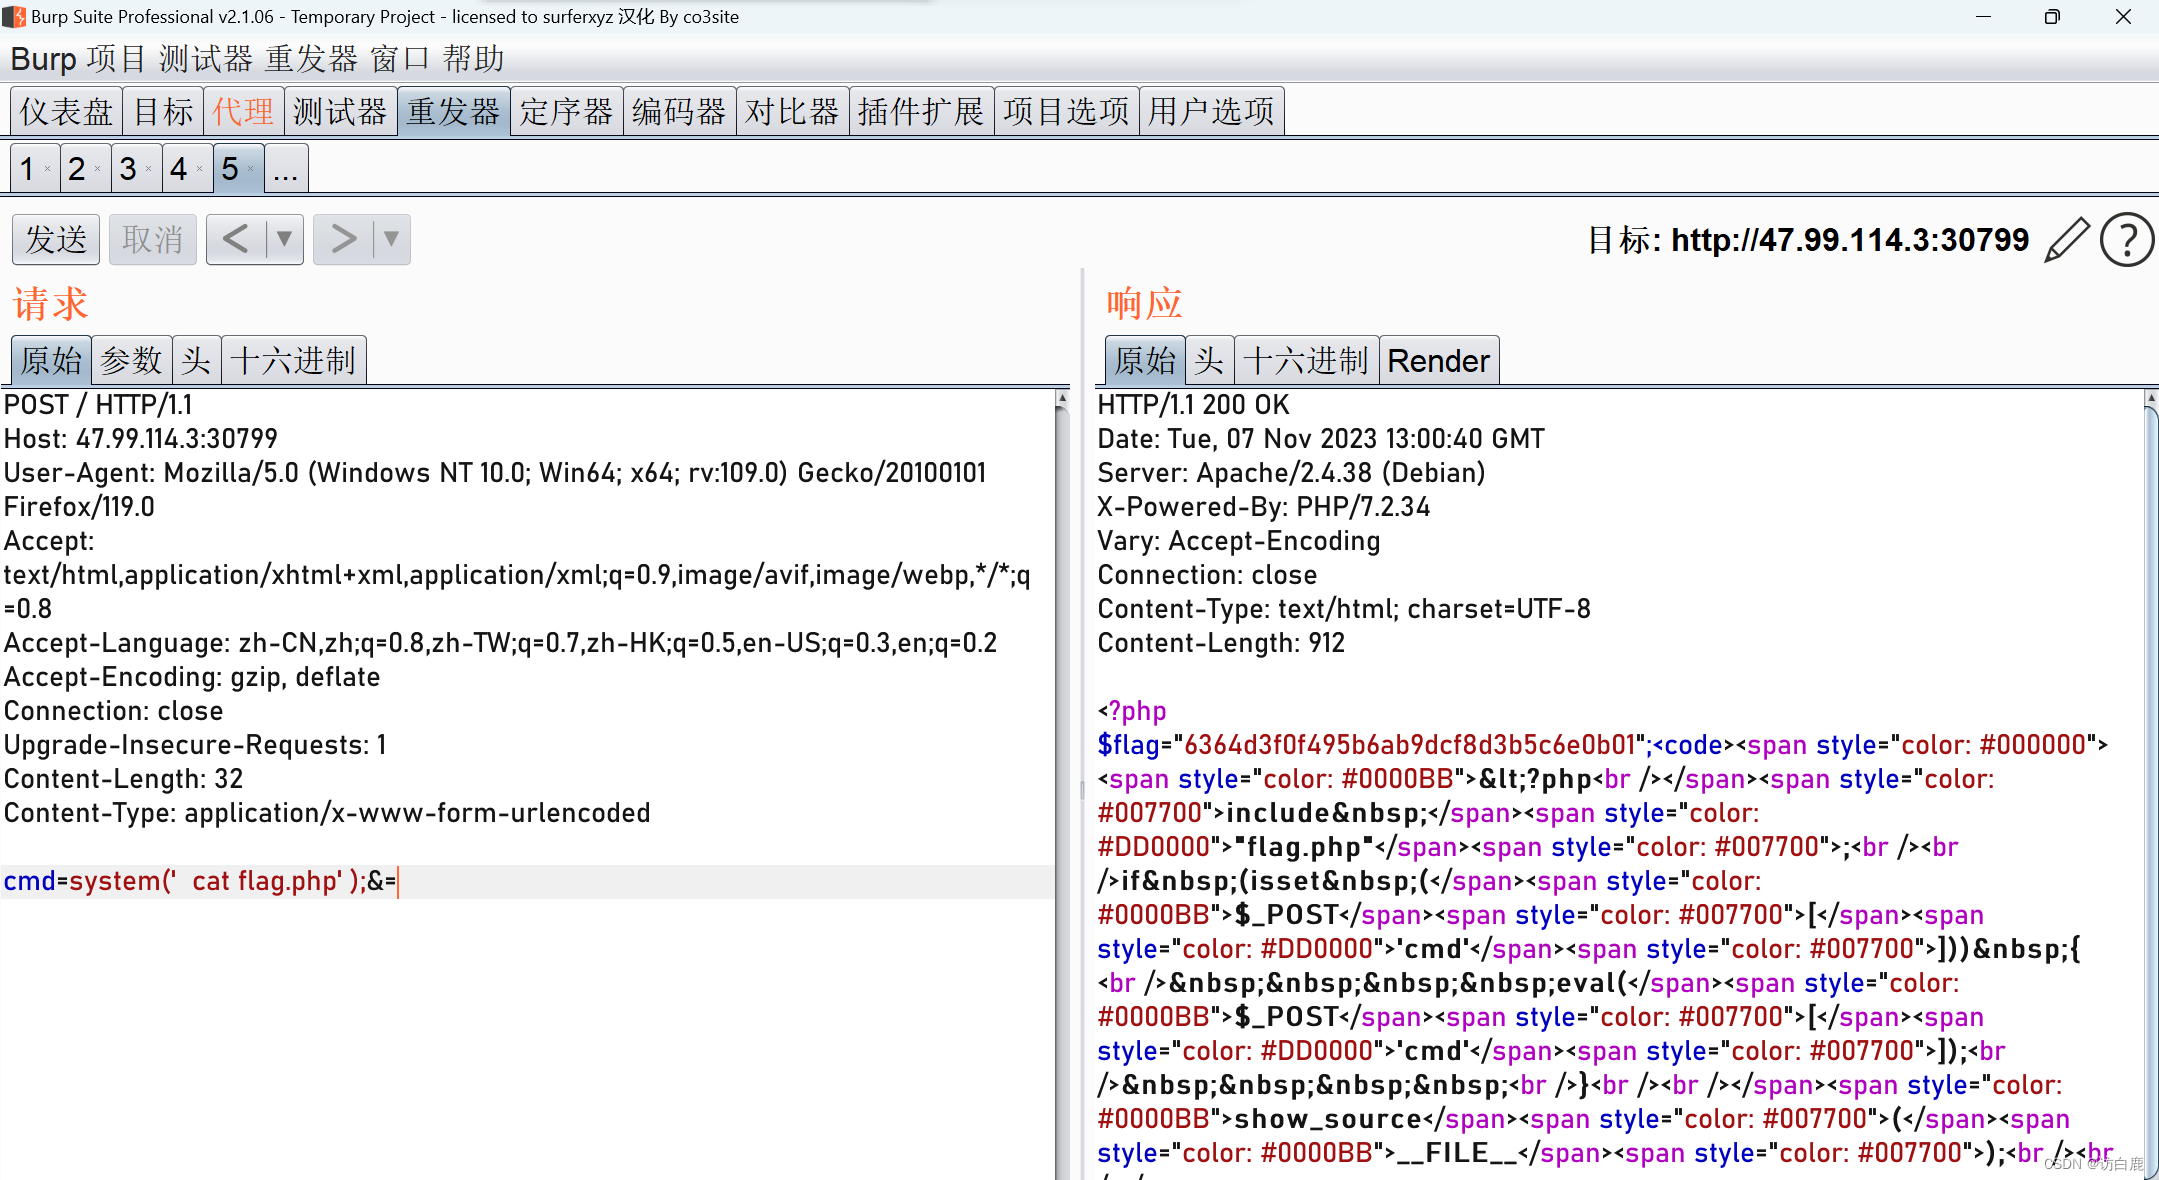The height and width of the screenshot is (1180, 2159).
Task: Click the request pane scroll-up arrow
Action: (x=1062, y=398)
